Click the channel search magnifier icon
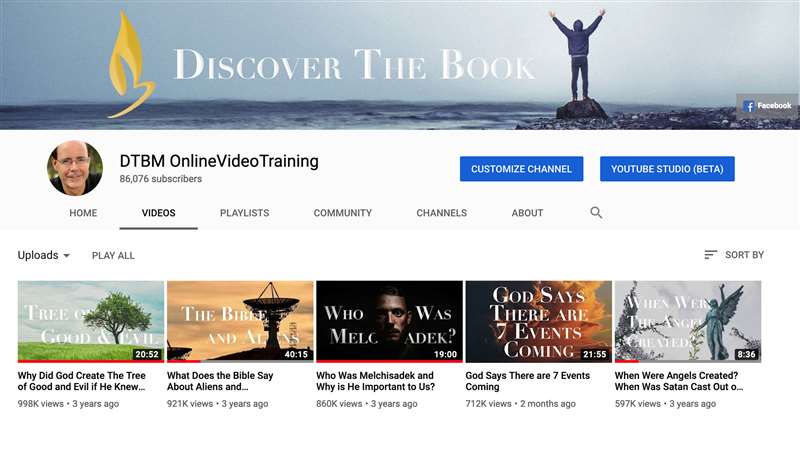Viewport: 800px width, 450px height. (x=596, y=213)
